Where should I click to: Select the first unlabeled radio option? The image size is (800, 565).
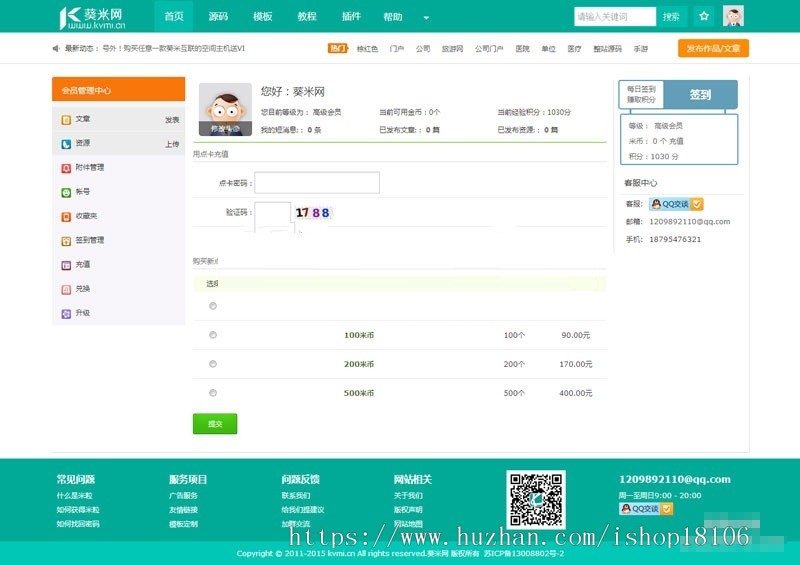[213, 306]
